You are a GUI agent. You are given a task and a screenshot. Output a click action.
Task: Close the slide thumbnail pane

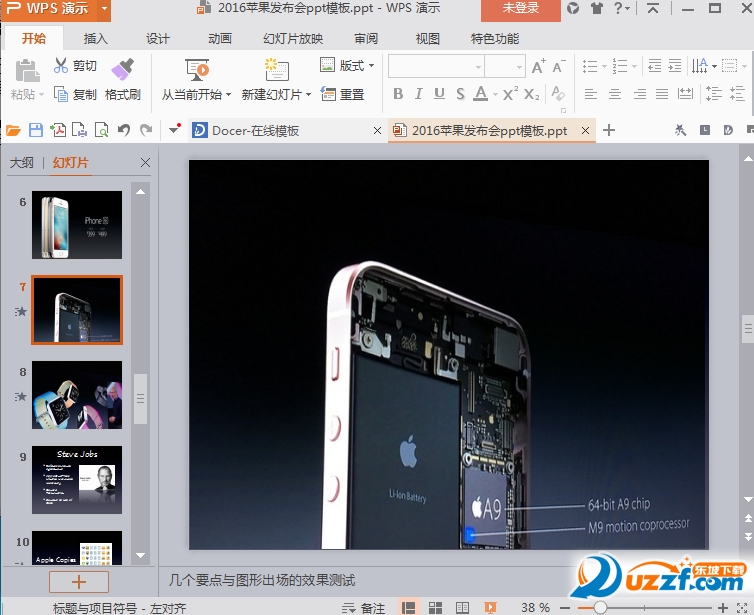pyautogui.click(x=145, y=163)
